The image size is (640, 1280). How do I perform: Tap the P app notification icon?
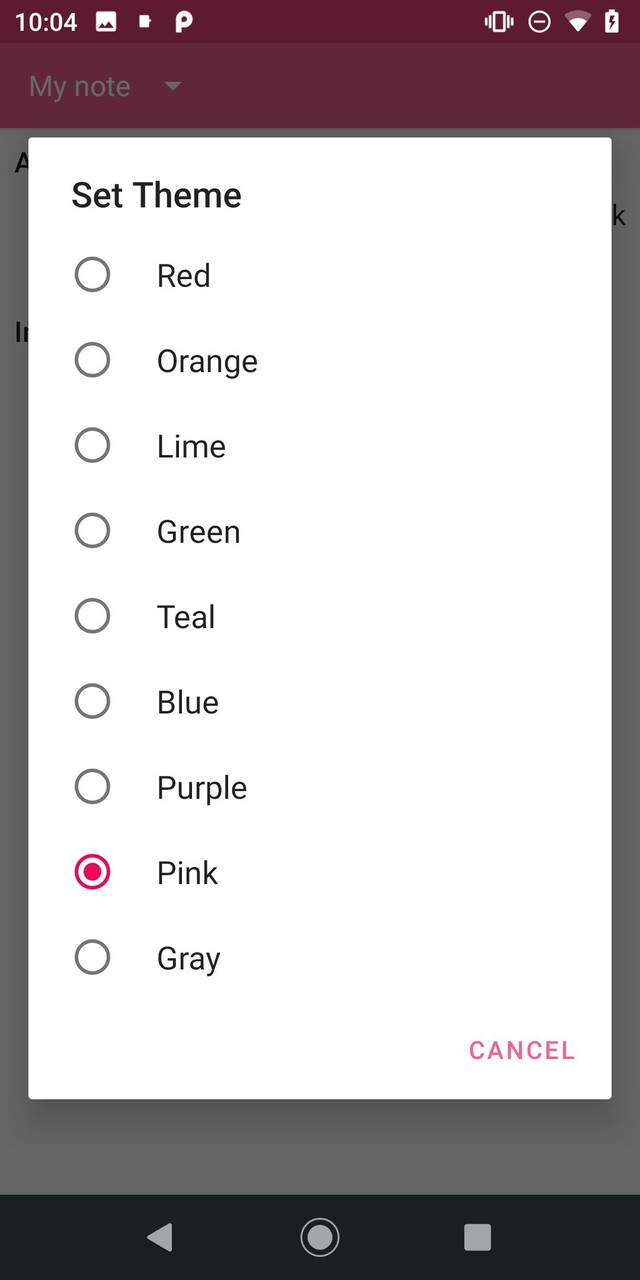point(182,21)
